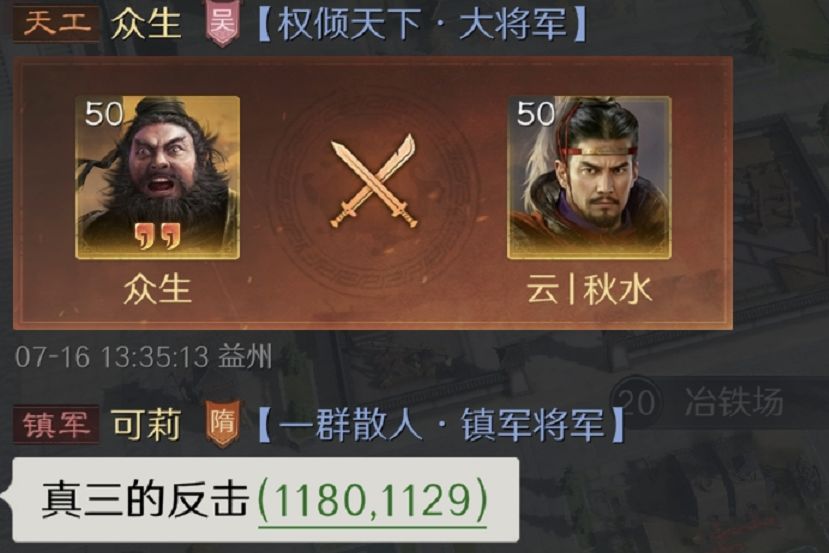Open title 权倾天下·大将军
This screenshot has width=829, height=553.
[x=422, y=24]
